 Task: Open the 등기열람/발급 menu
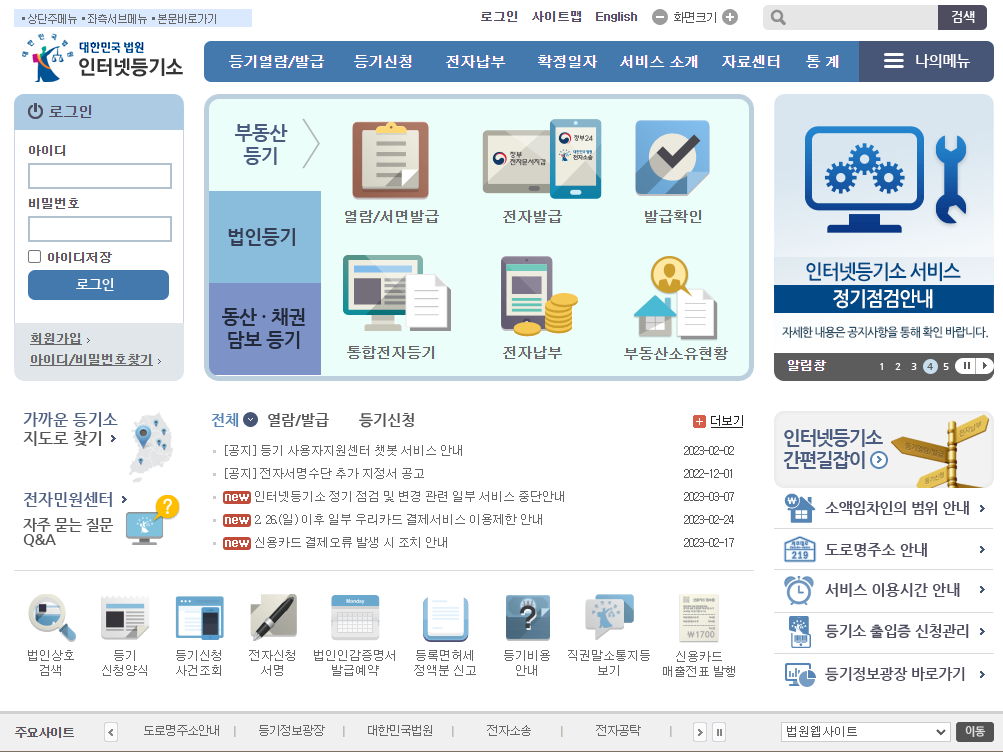276,61
